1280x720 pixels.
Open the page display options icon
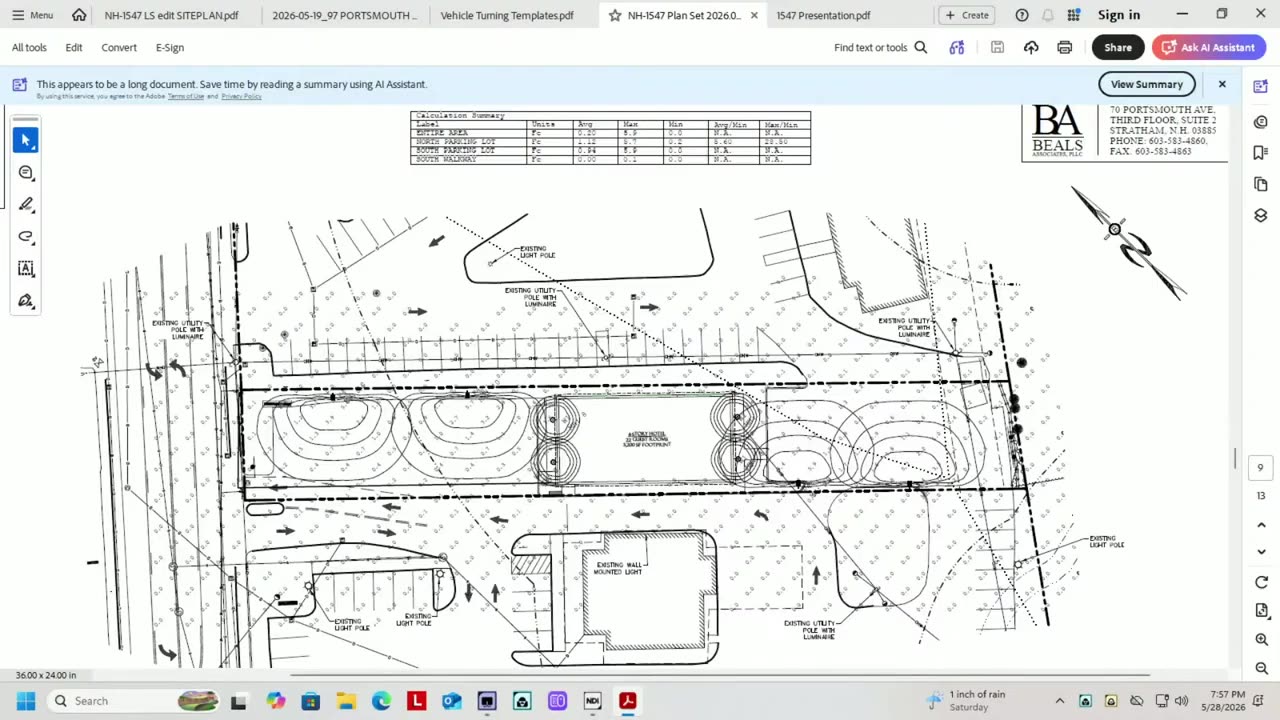1260,611
